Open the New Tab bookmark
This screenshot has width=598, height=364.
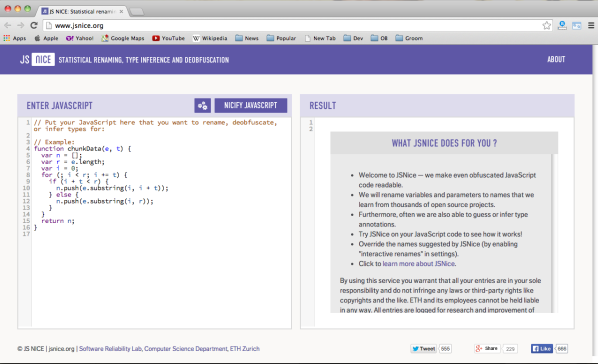point(320,38)
